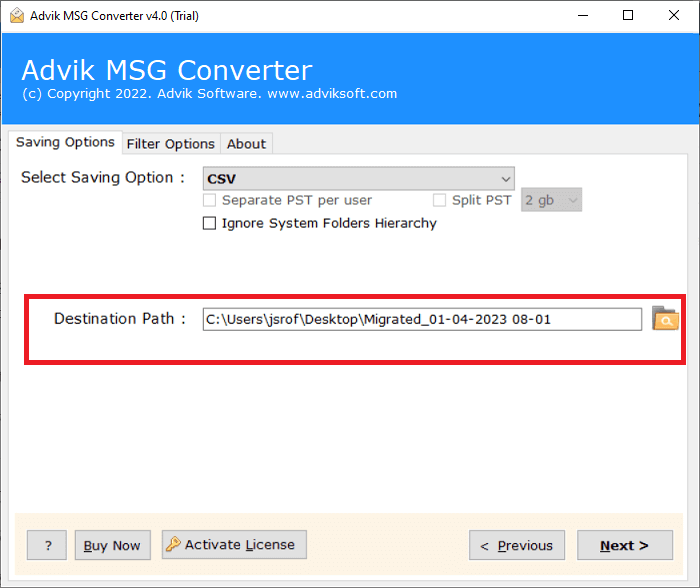Click inside the Destination Path text field

click(x=422, y=319)
